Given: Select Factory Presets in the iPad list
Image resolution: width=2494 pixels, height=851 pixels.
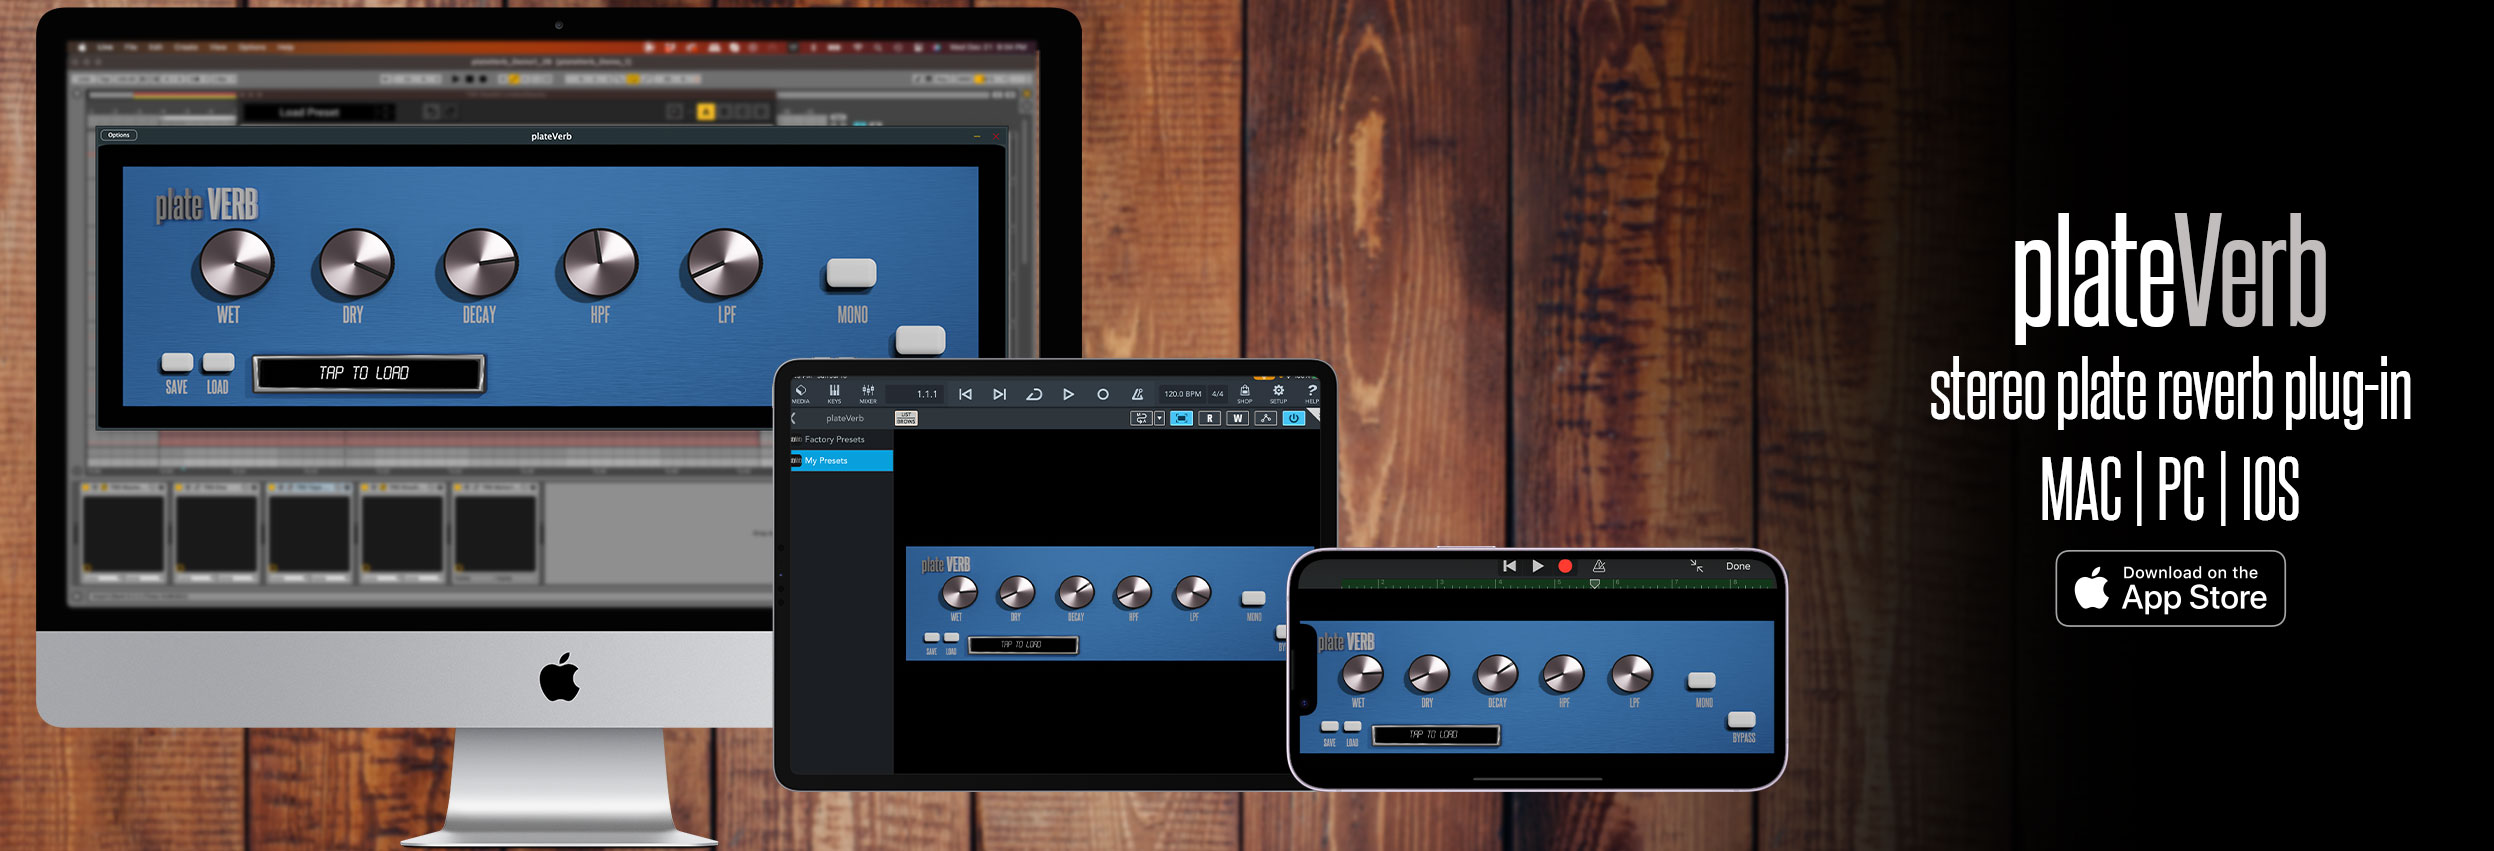Looking at the screenshot, I should tap(841, 439).
